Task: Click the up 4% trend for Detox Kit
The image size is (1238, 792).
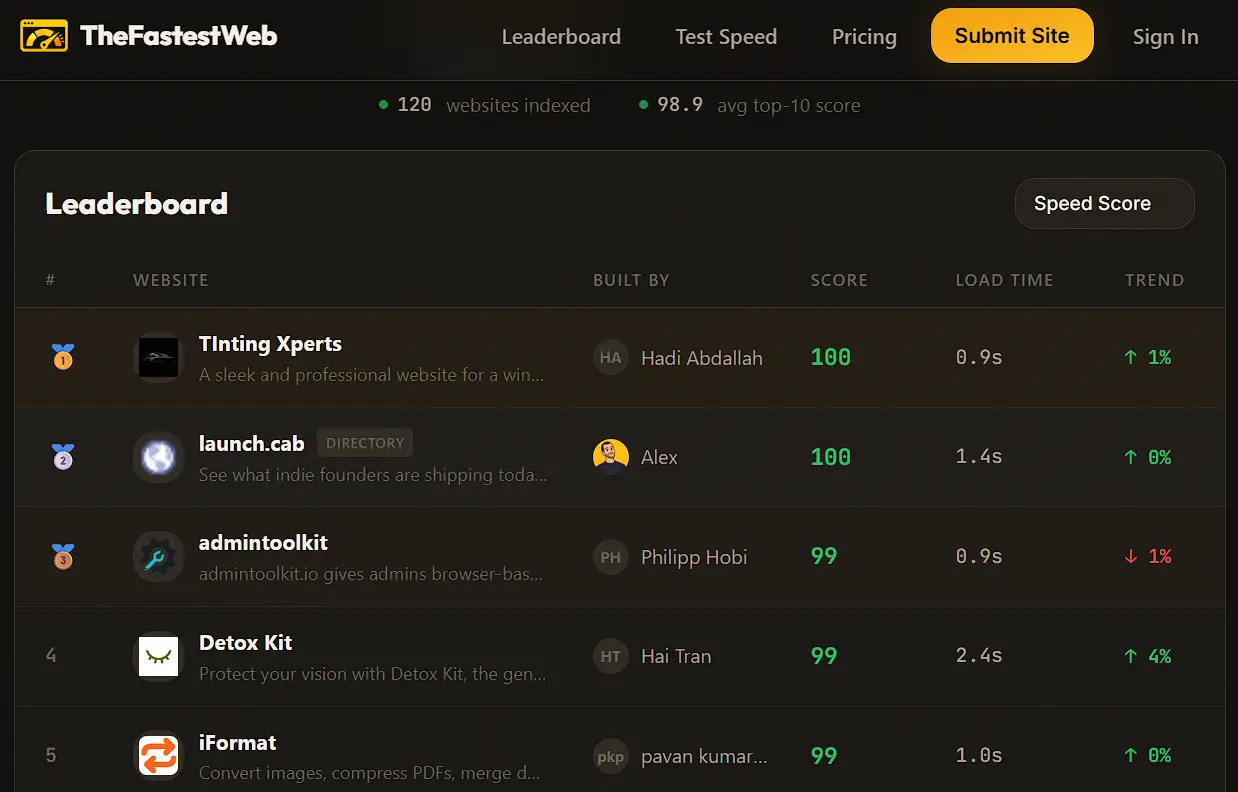Action: pyautogui.click(x=1148, y=656)
